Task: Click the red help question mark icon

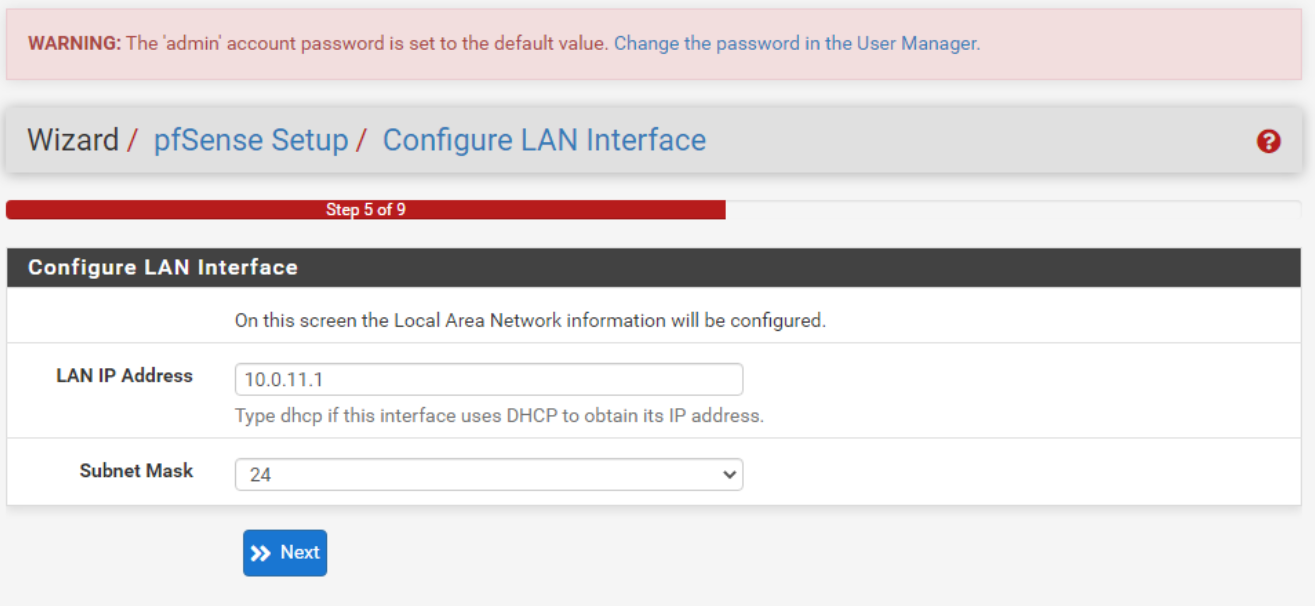Action: [x=1268, y=142]
